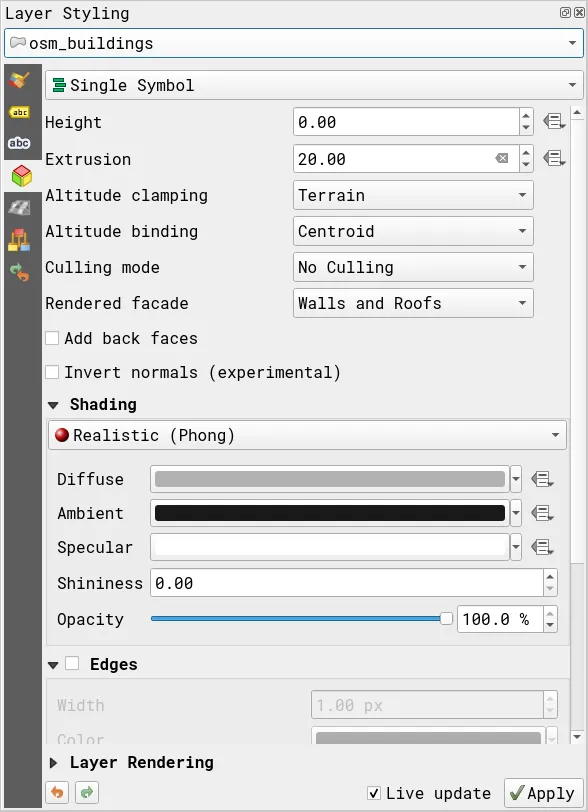Click the Shininess input field
Viewport: 588px width, 812px height.
(347, 583)
